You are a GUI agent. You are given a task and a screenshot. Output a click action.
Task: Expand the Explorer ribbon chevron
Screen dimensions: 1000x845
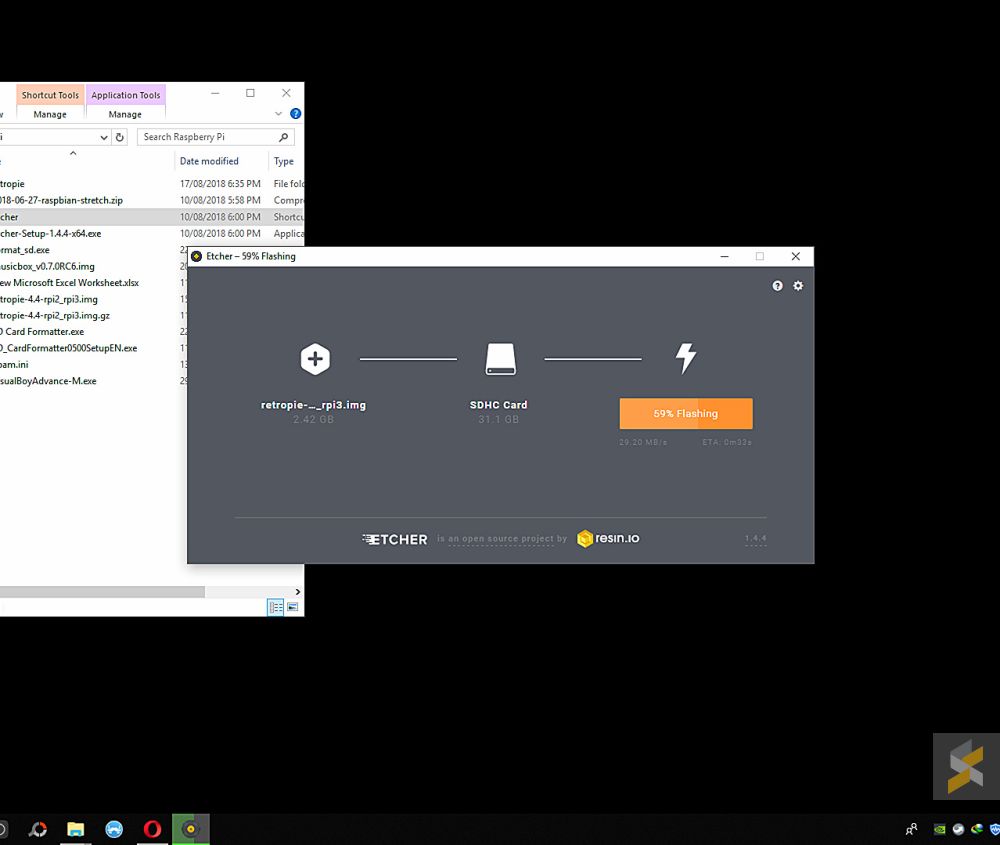tap(278, 114)
